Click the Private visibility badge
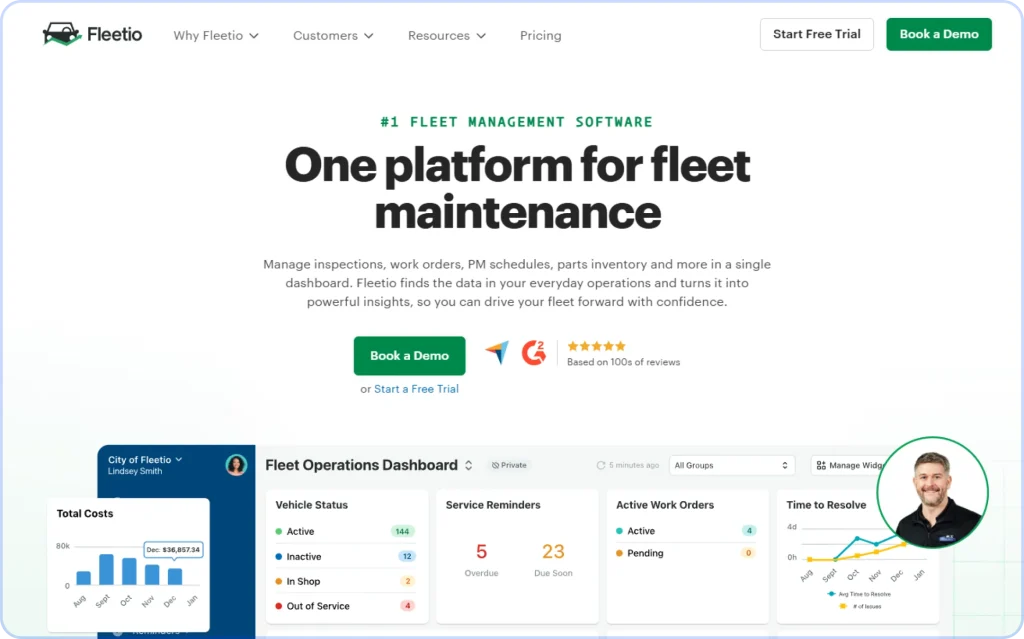 coord(509,465)
